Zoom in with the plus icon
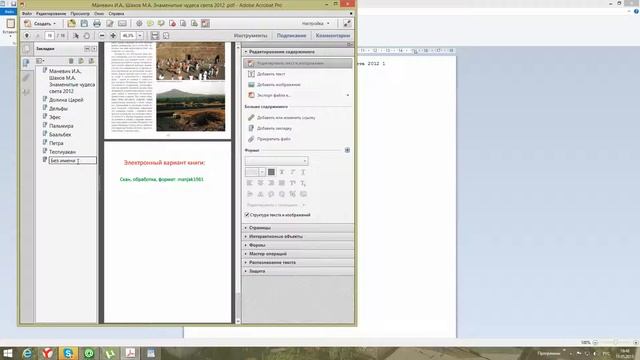 pyautogui.click(x=113, y=36)
